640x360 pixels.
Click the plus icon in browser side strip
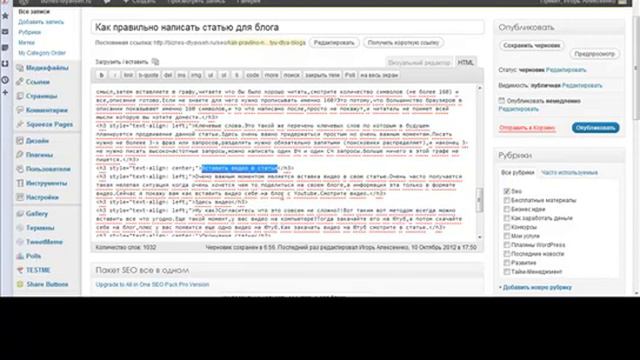click(x=5, y=93)
